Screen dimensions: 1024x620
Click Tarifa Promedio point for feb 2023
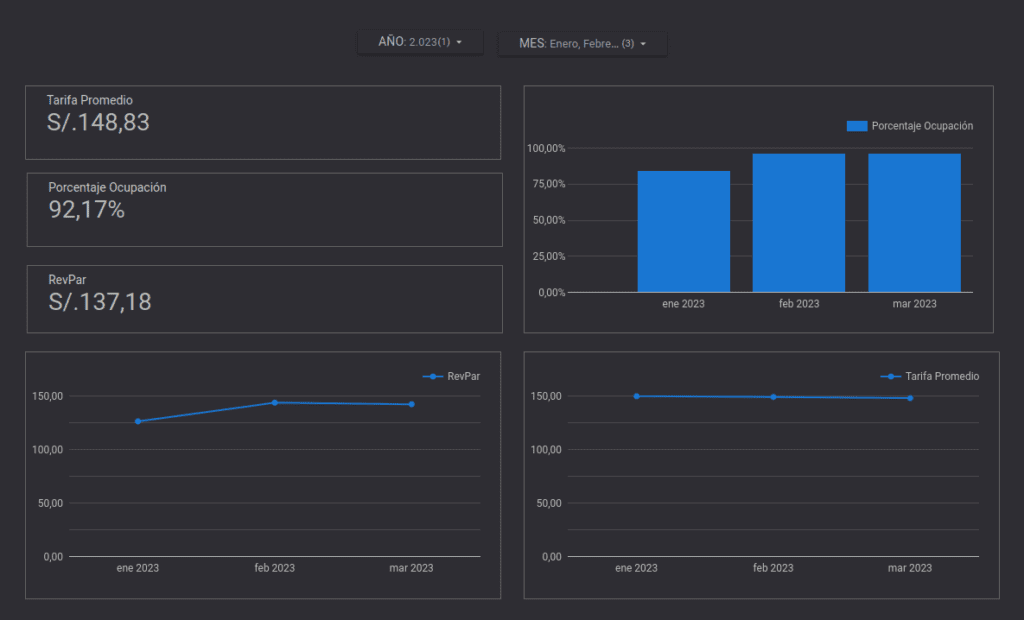coord(773,397)
